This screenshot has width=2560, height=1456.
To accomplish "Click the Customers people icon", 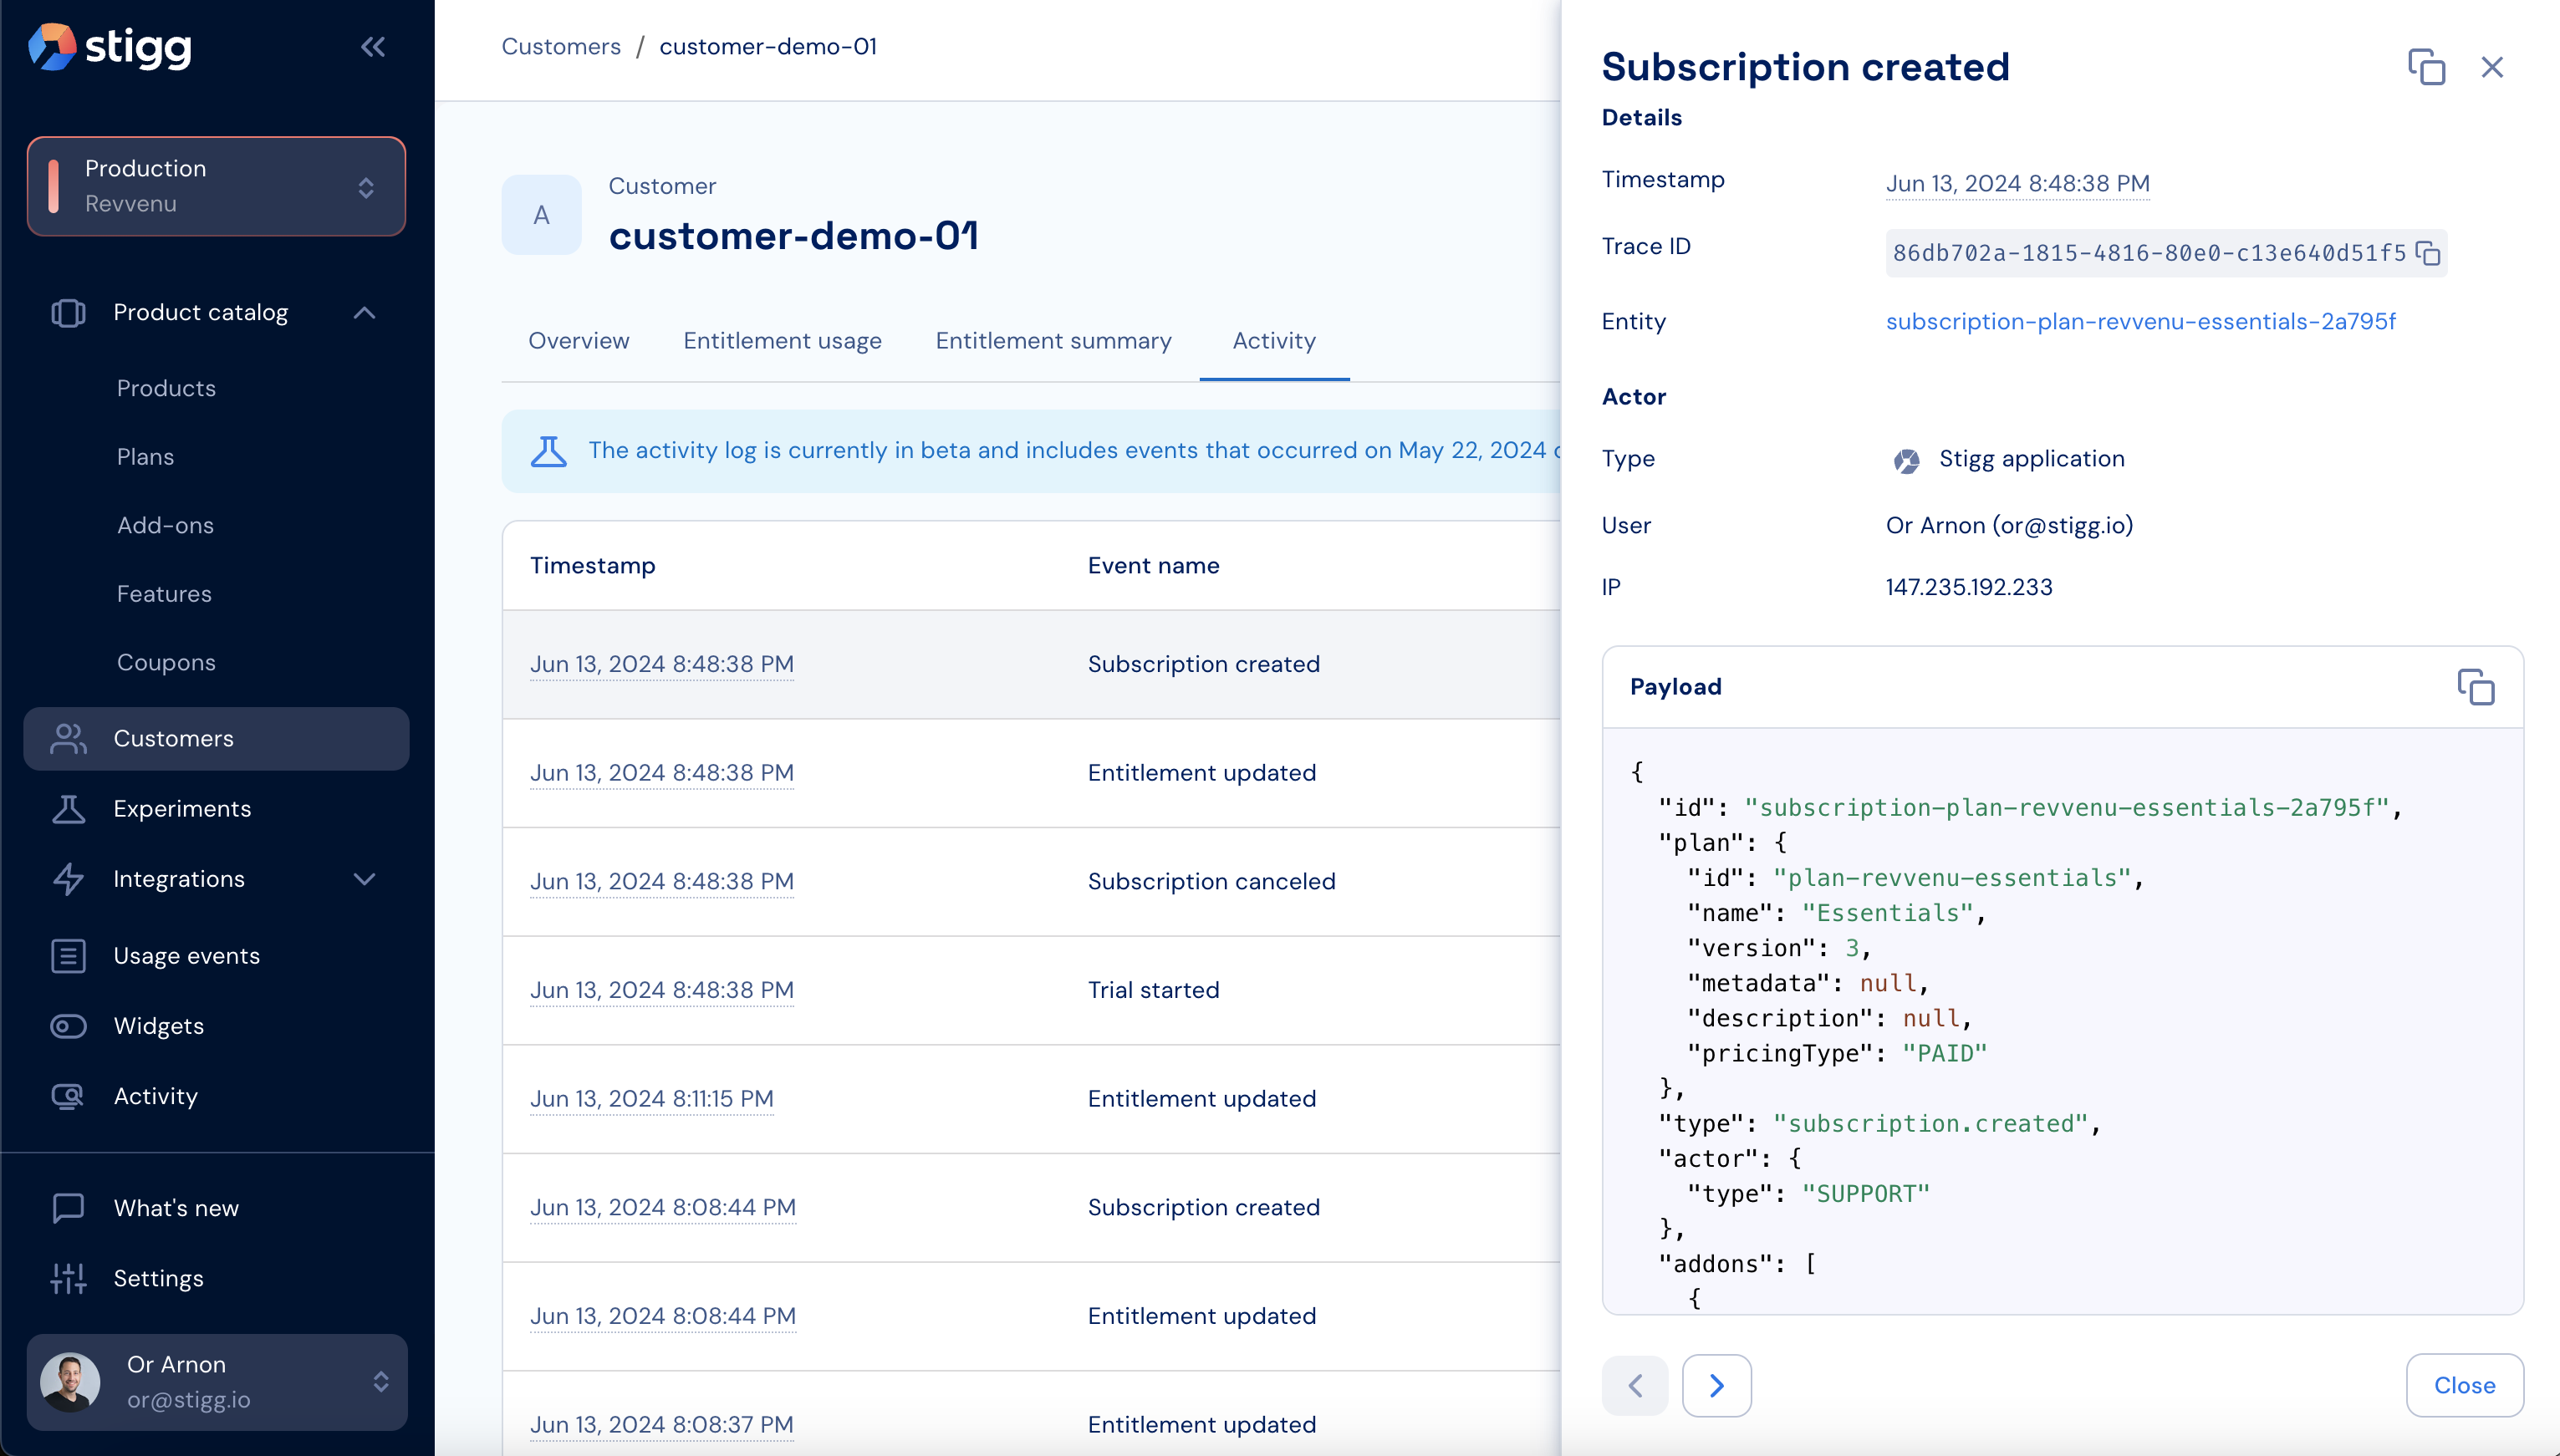I will (x=68, y=739).
